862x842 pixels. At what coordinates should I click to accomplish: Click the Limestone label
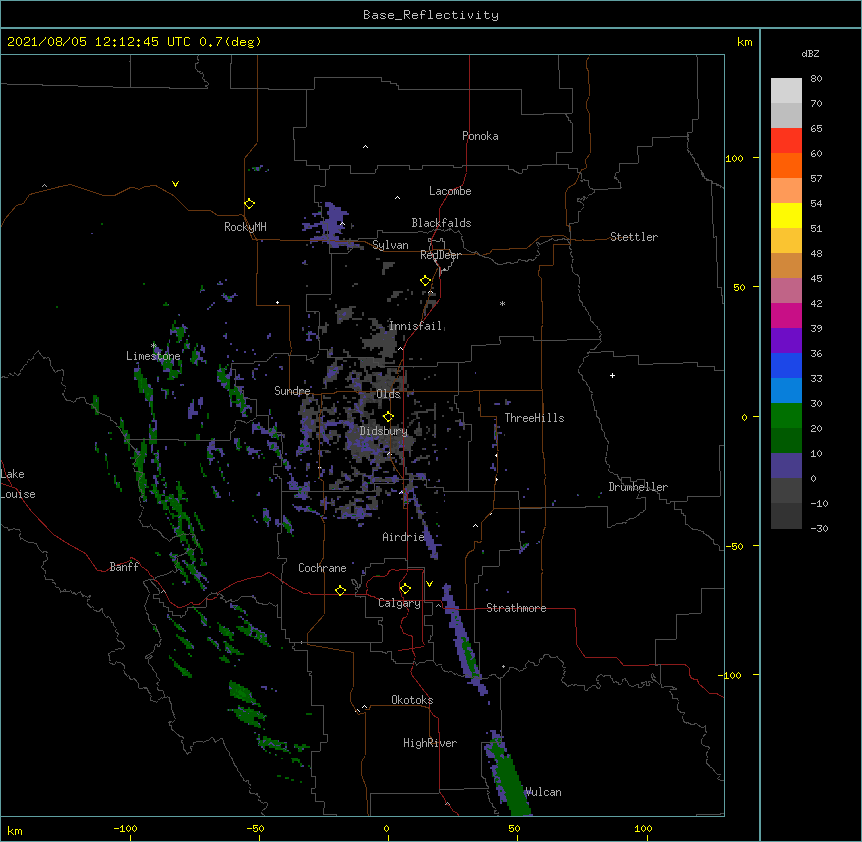[x=153, y=356]
